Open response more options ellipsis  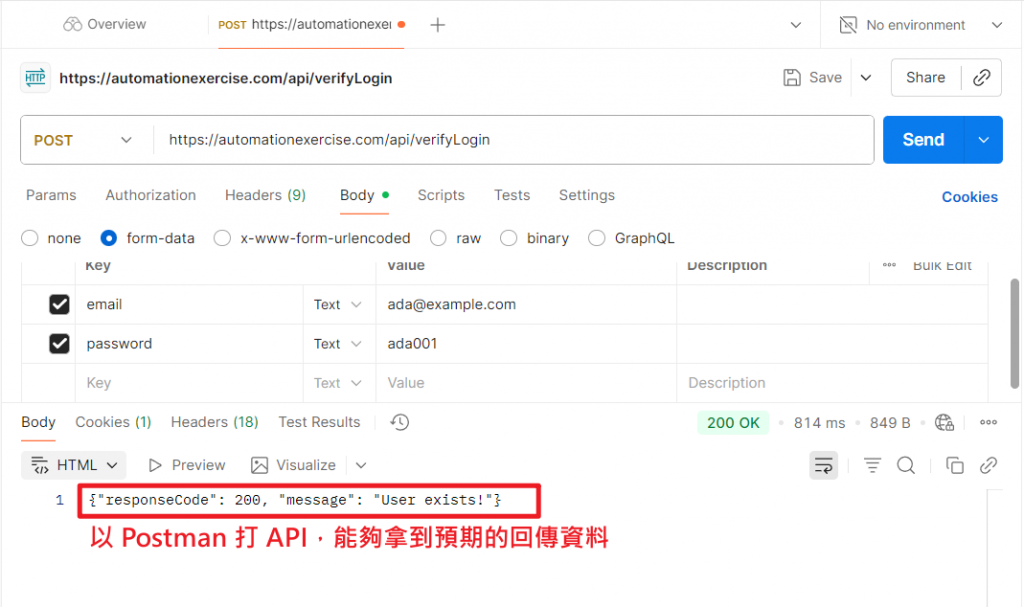click(988, 422)
